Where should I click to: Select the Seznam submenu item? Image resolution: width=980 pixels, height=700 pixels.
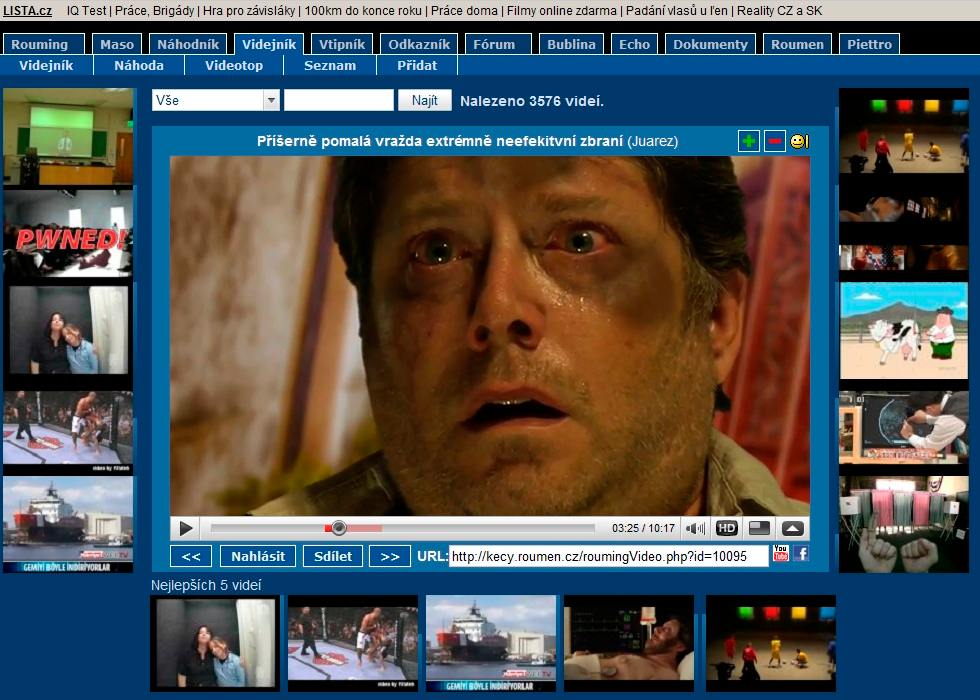tap(330, 66)
